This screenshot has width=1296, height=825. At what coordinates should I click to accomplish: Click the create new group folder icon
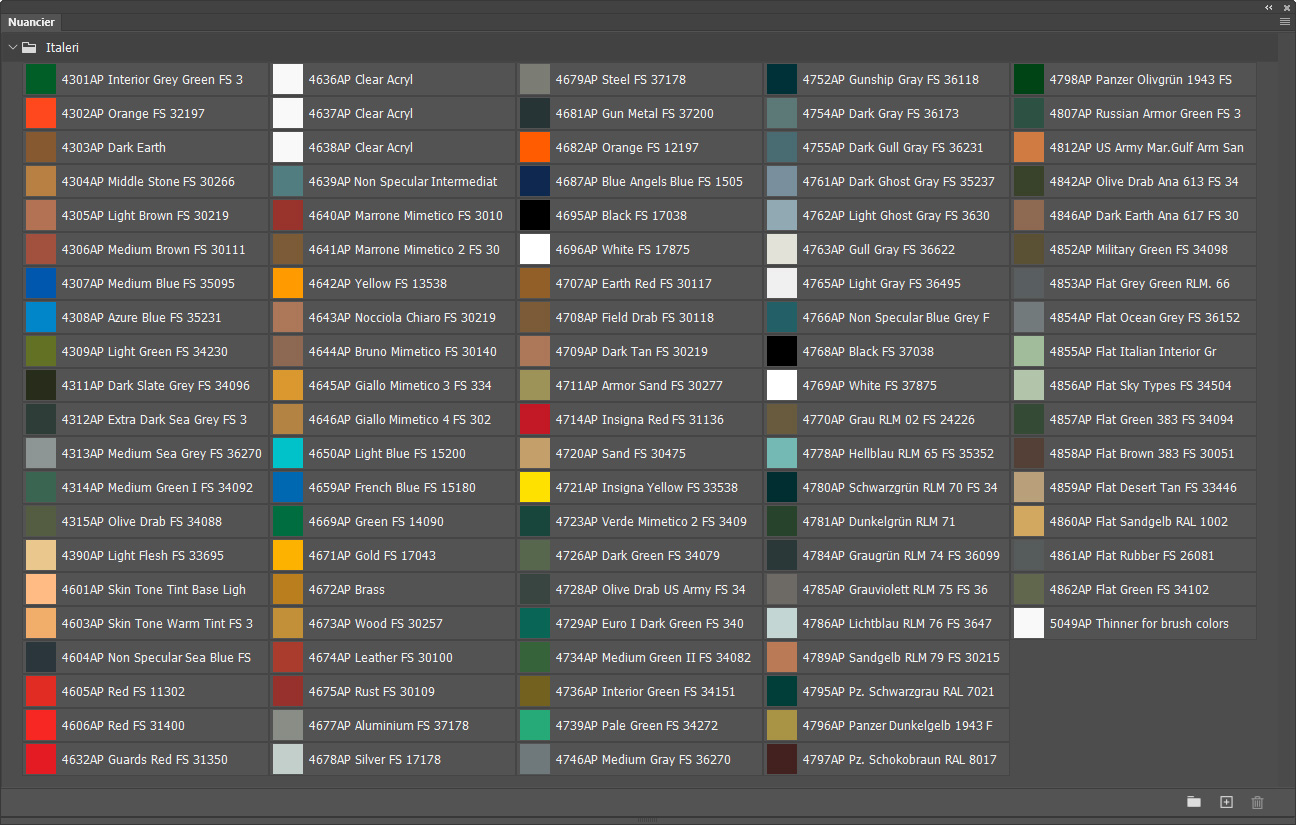click(1194, 802)
